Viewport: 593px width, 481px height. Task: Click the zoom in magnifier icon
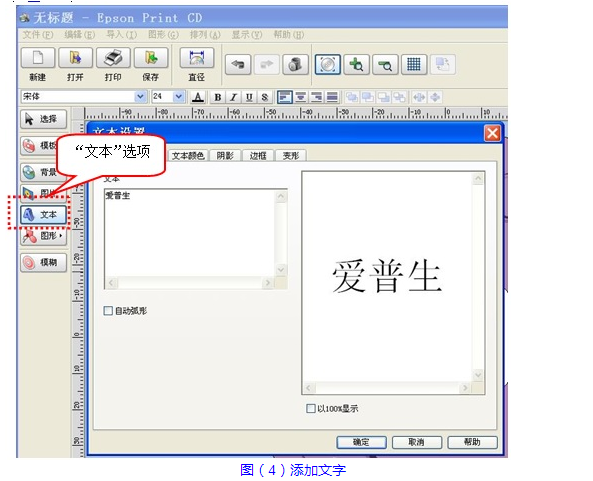(356, 64)
